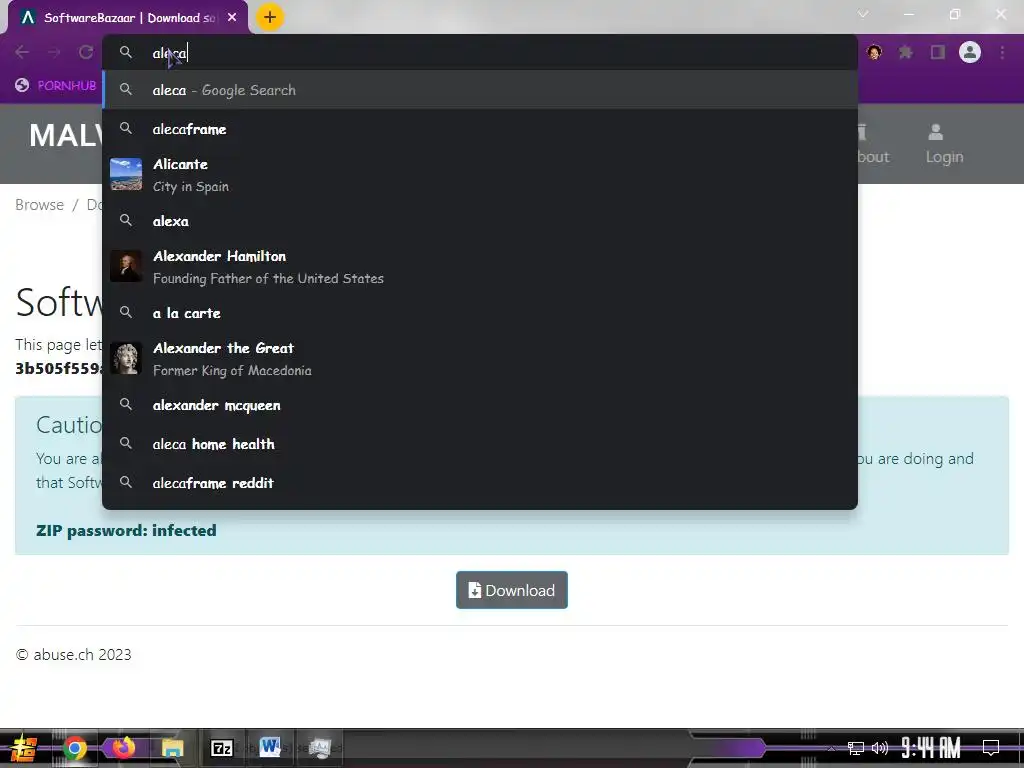Click the Alexander Hamilton portrait thumbnail

point(126,266)
